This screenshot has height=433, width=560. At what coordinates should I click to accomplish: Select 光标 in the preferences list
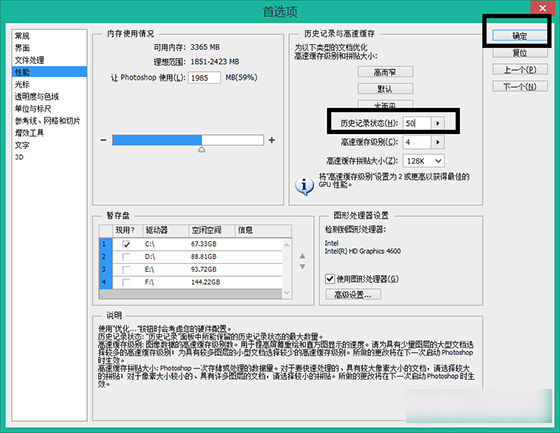(x=22, y=84)
